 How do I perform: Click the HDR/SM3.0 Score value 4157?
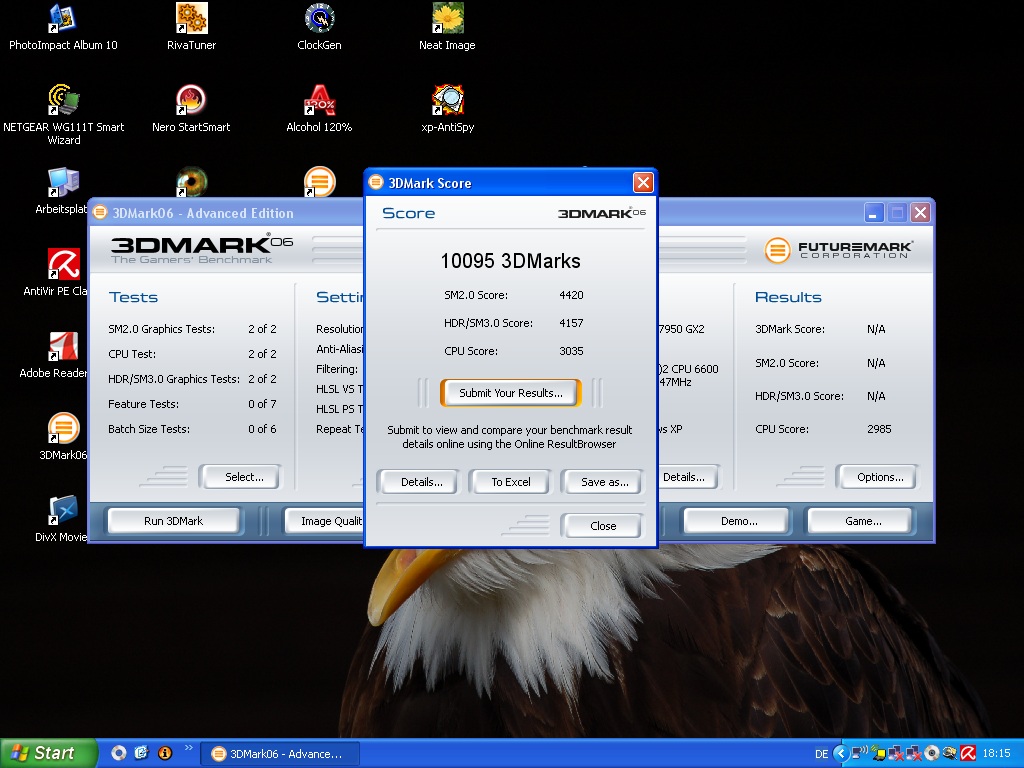(571, 323)
